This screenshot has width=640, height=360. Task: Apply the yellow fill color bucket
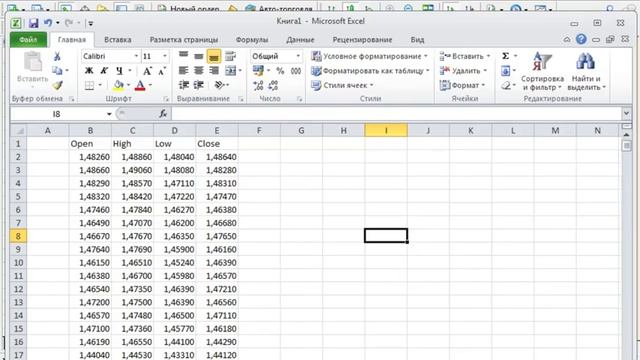(x=118, y=85)
